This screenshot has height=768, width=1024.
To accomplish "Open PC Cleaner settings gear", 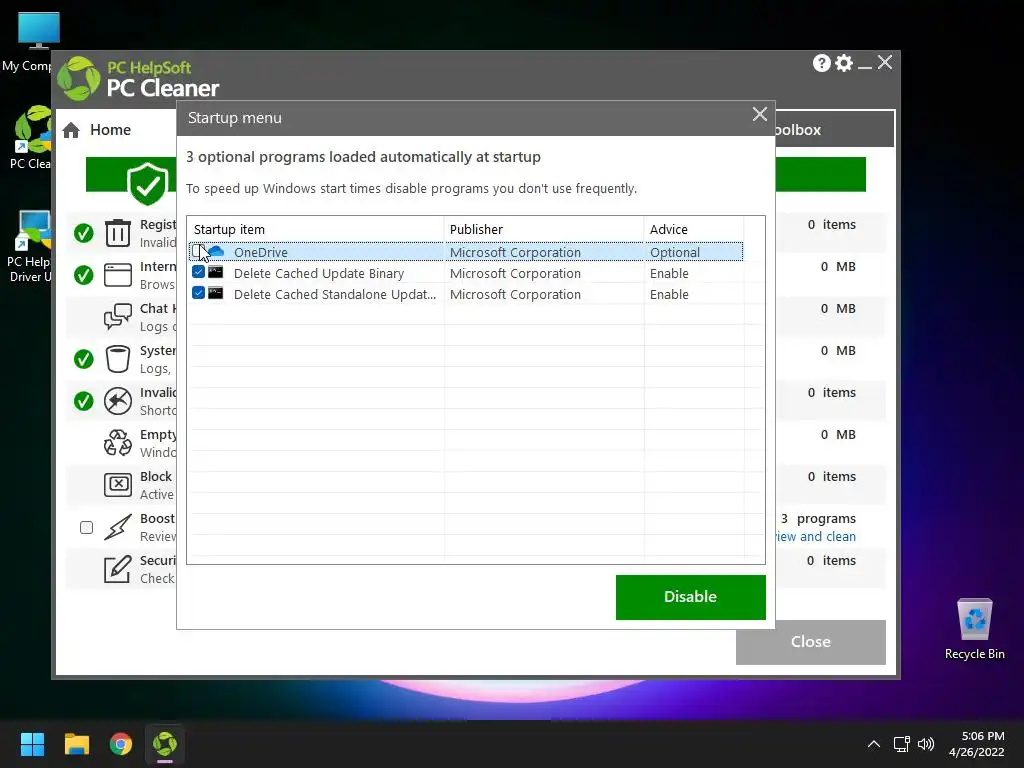I will point(844,63).
